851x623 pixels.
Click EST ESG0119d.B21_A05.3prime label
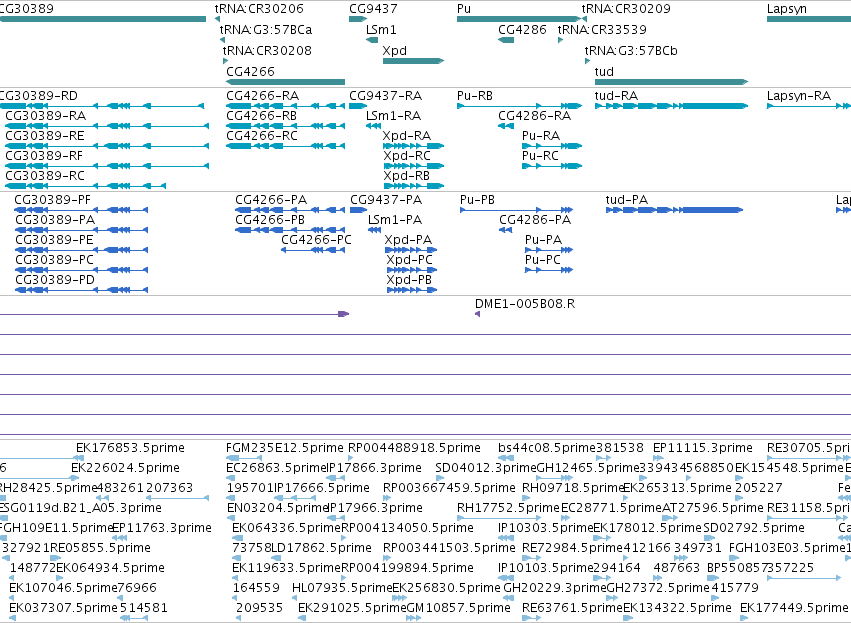click(80, 508)
